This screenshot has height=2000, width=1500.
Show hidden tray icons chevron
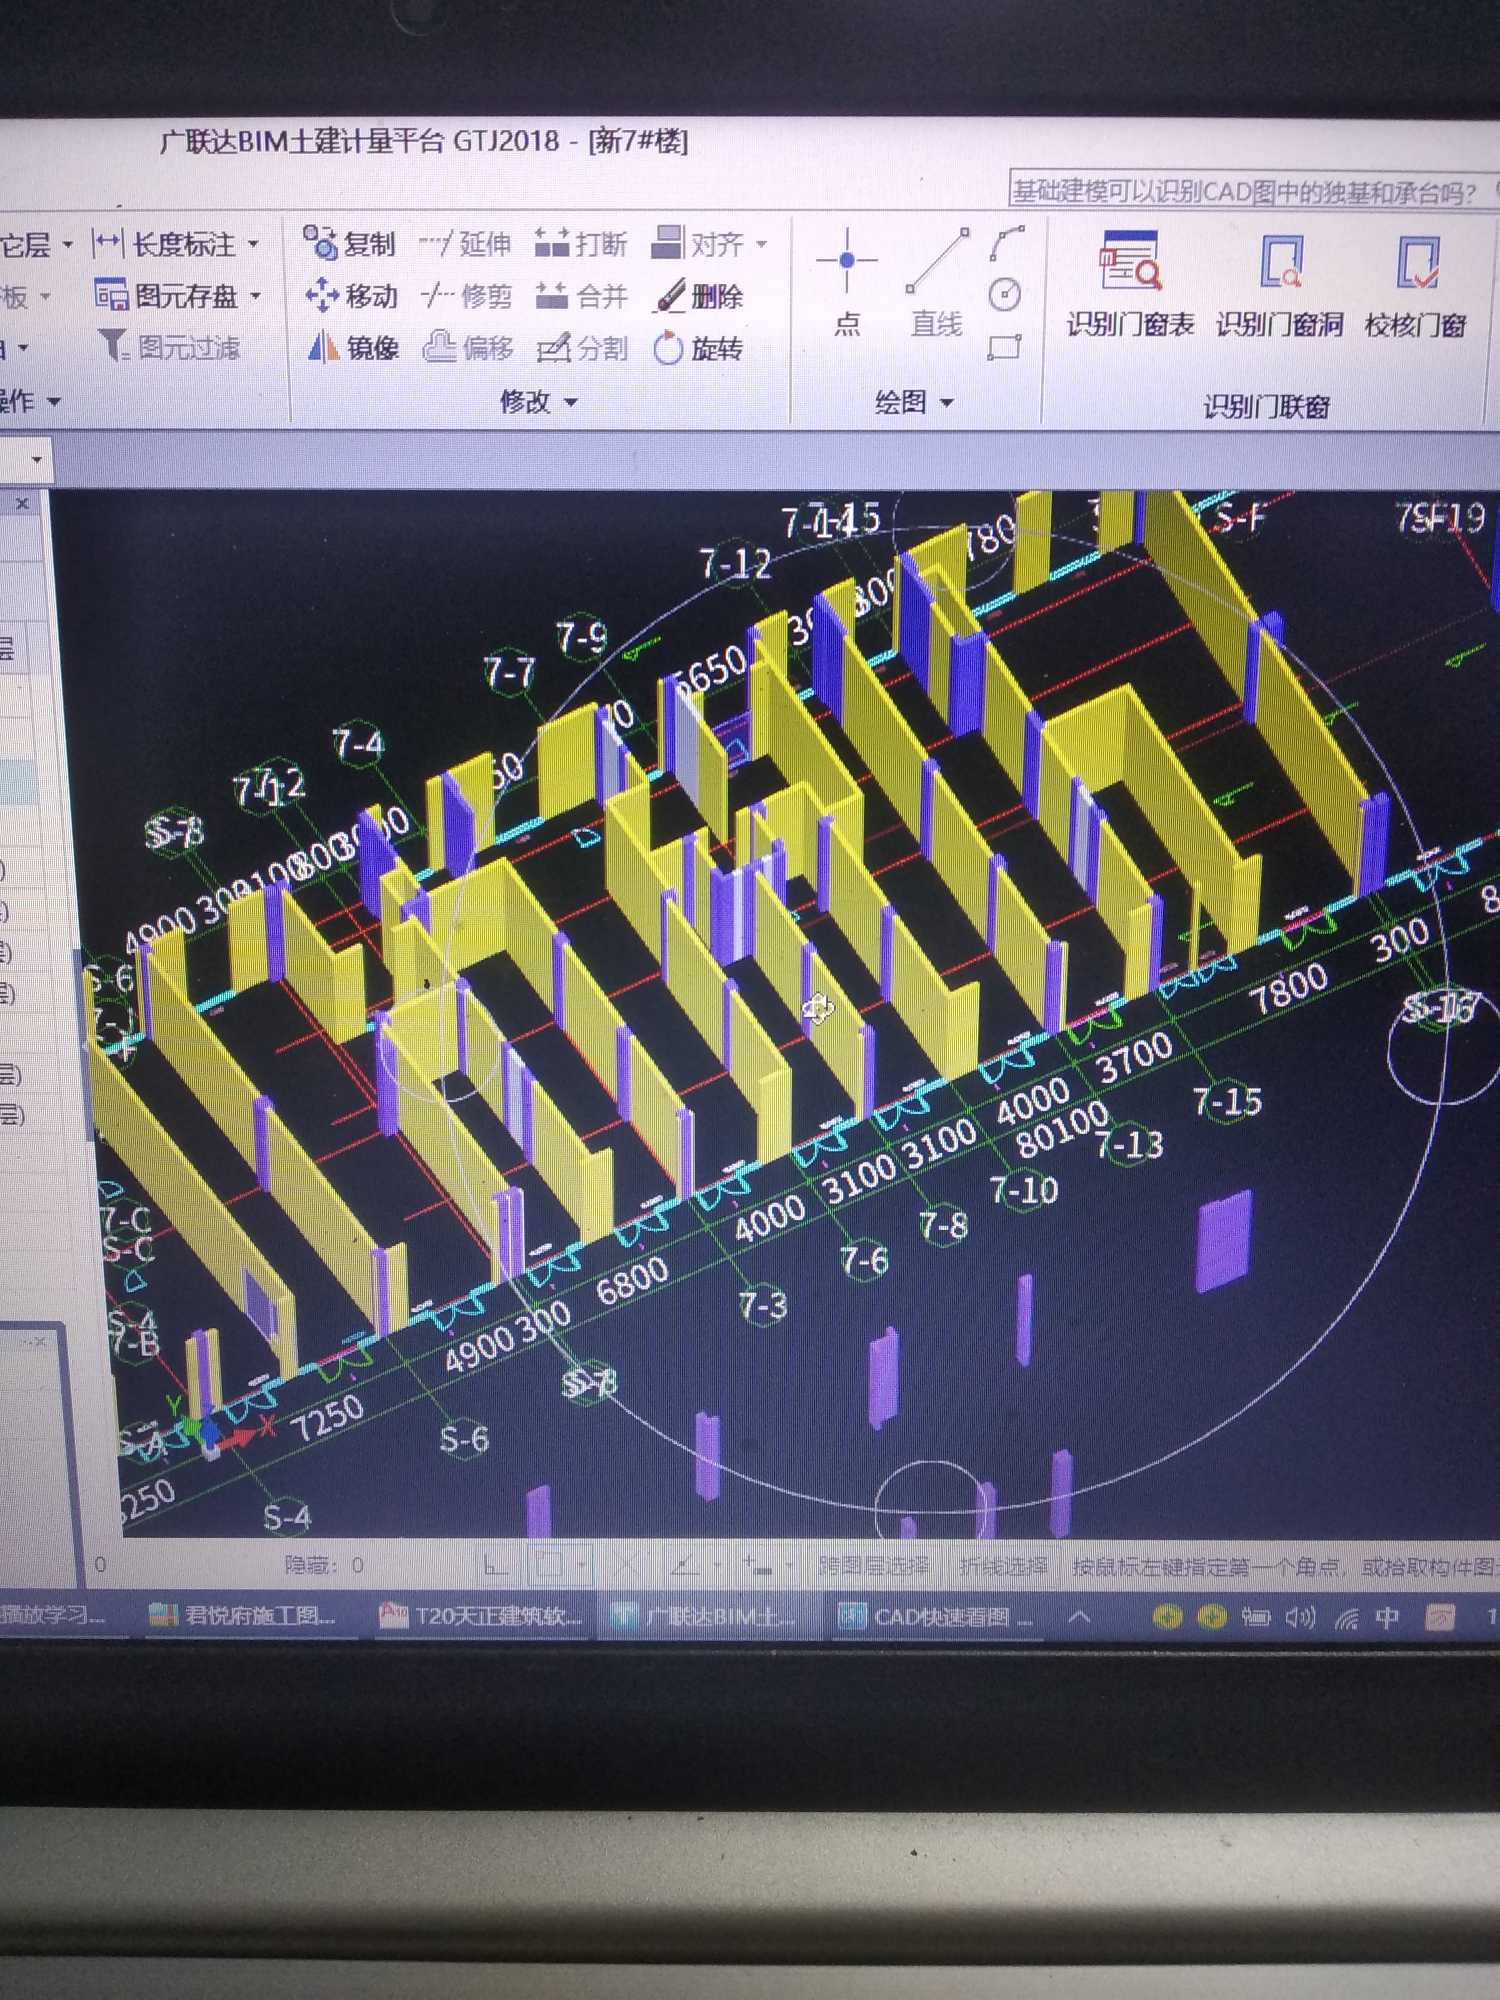click(x=1079, y=1616)
